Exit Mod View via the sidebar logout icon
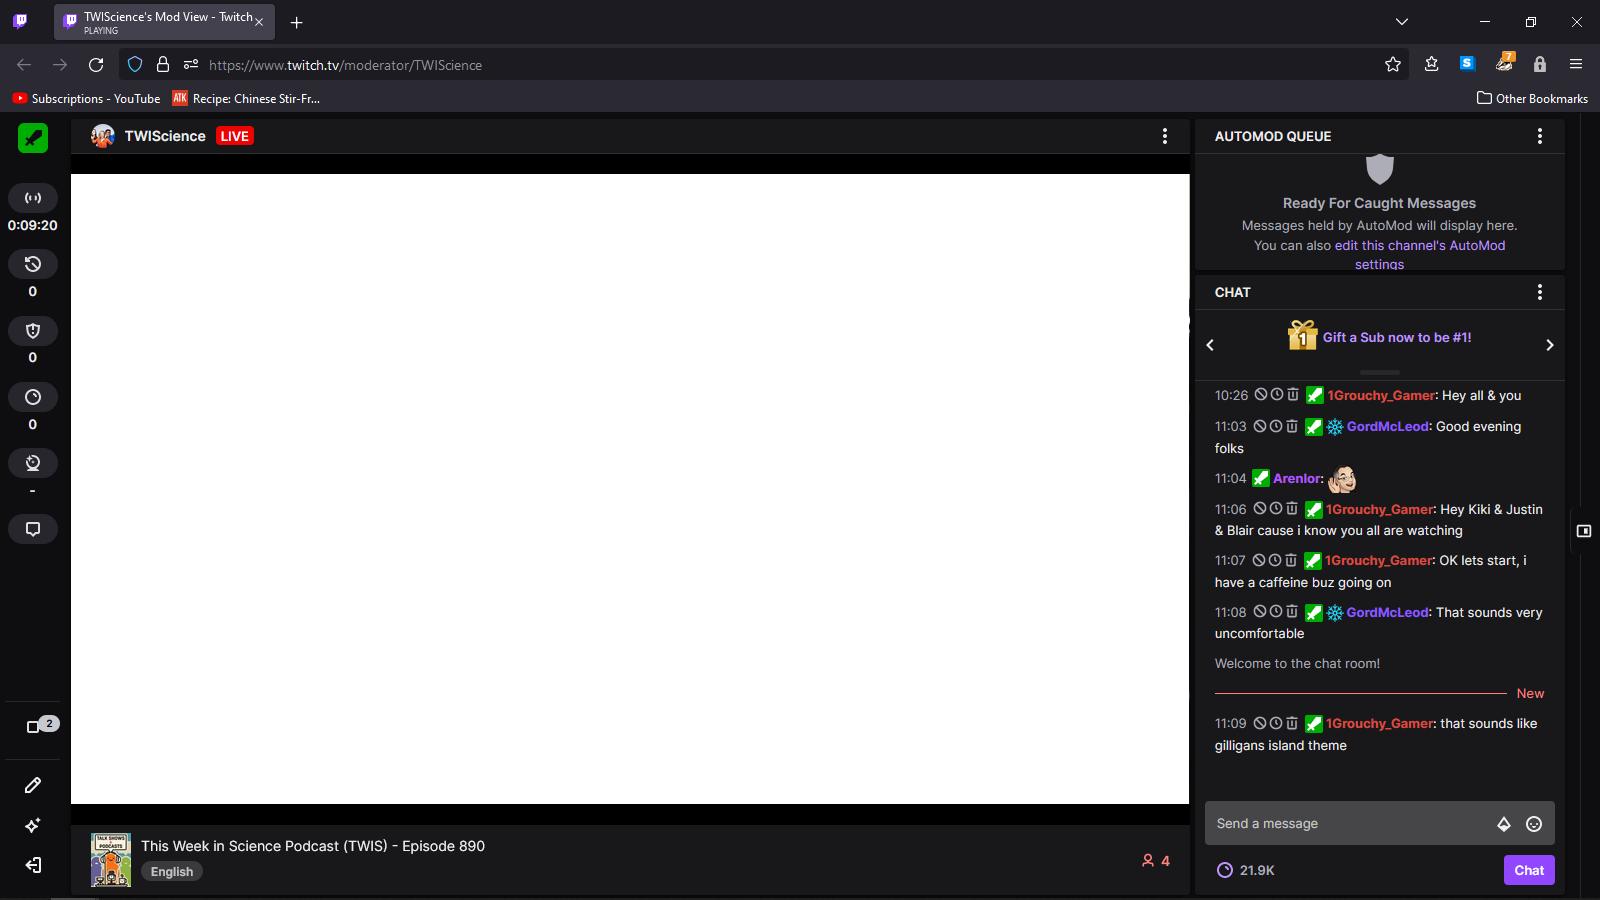 click(33, 866)
